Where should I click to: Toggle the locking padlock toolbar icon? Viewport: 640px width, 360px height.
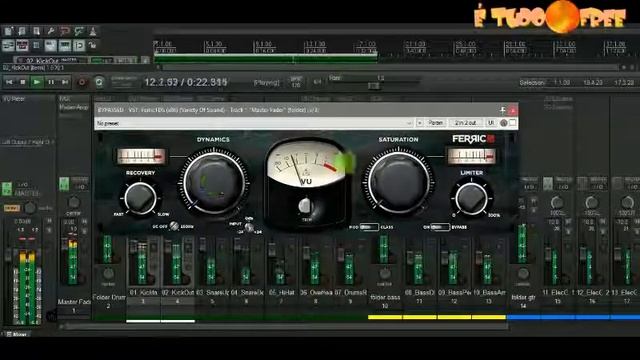(x=93, y=45)
